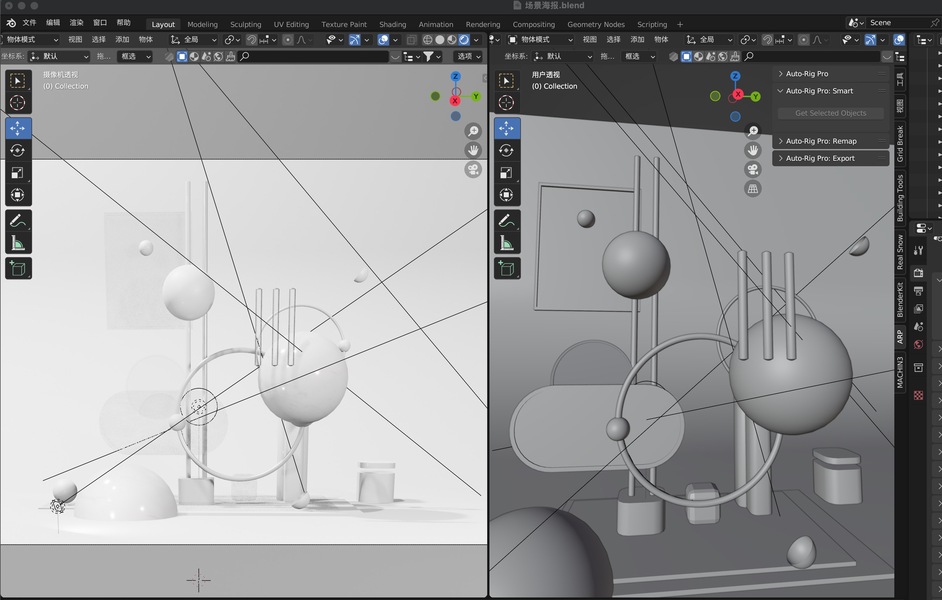
Task: Open Texture properties checker icon
Action: click(x=919, y=395)
